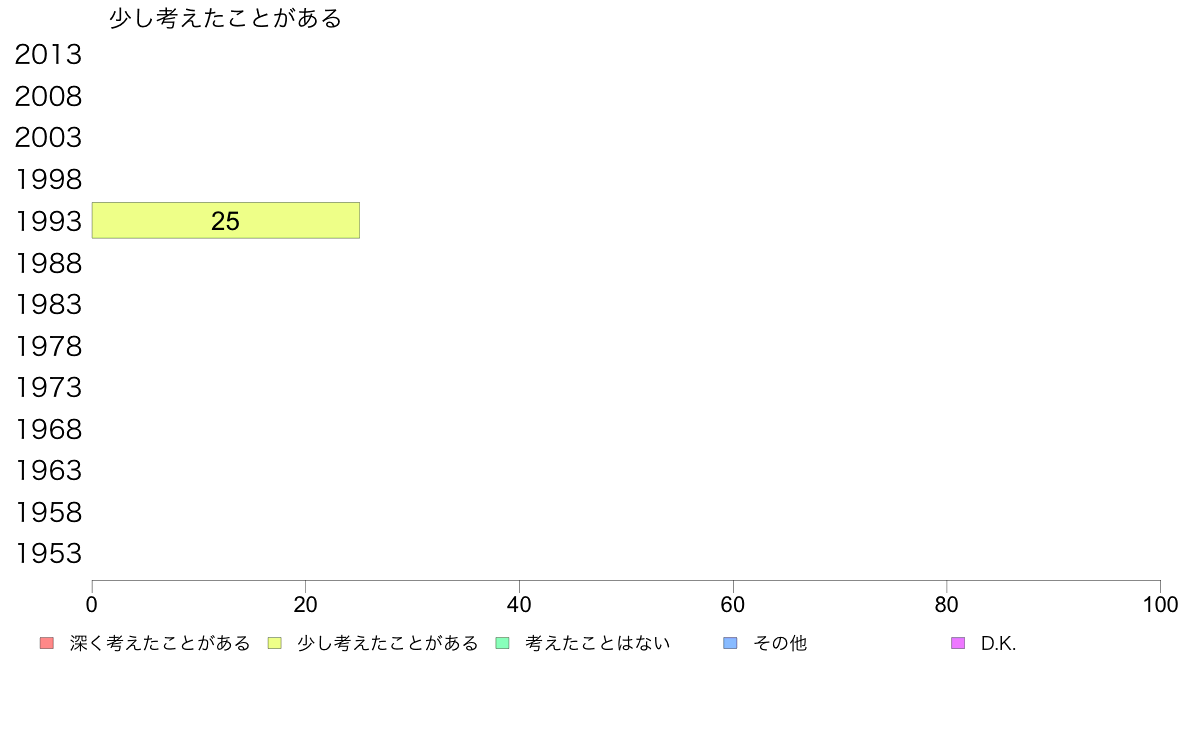Click the blue その他 legend swatch
This screenshot has width=1188, height=736.
pyautogui.click(x=730, y=643)
